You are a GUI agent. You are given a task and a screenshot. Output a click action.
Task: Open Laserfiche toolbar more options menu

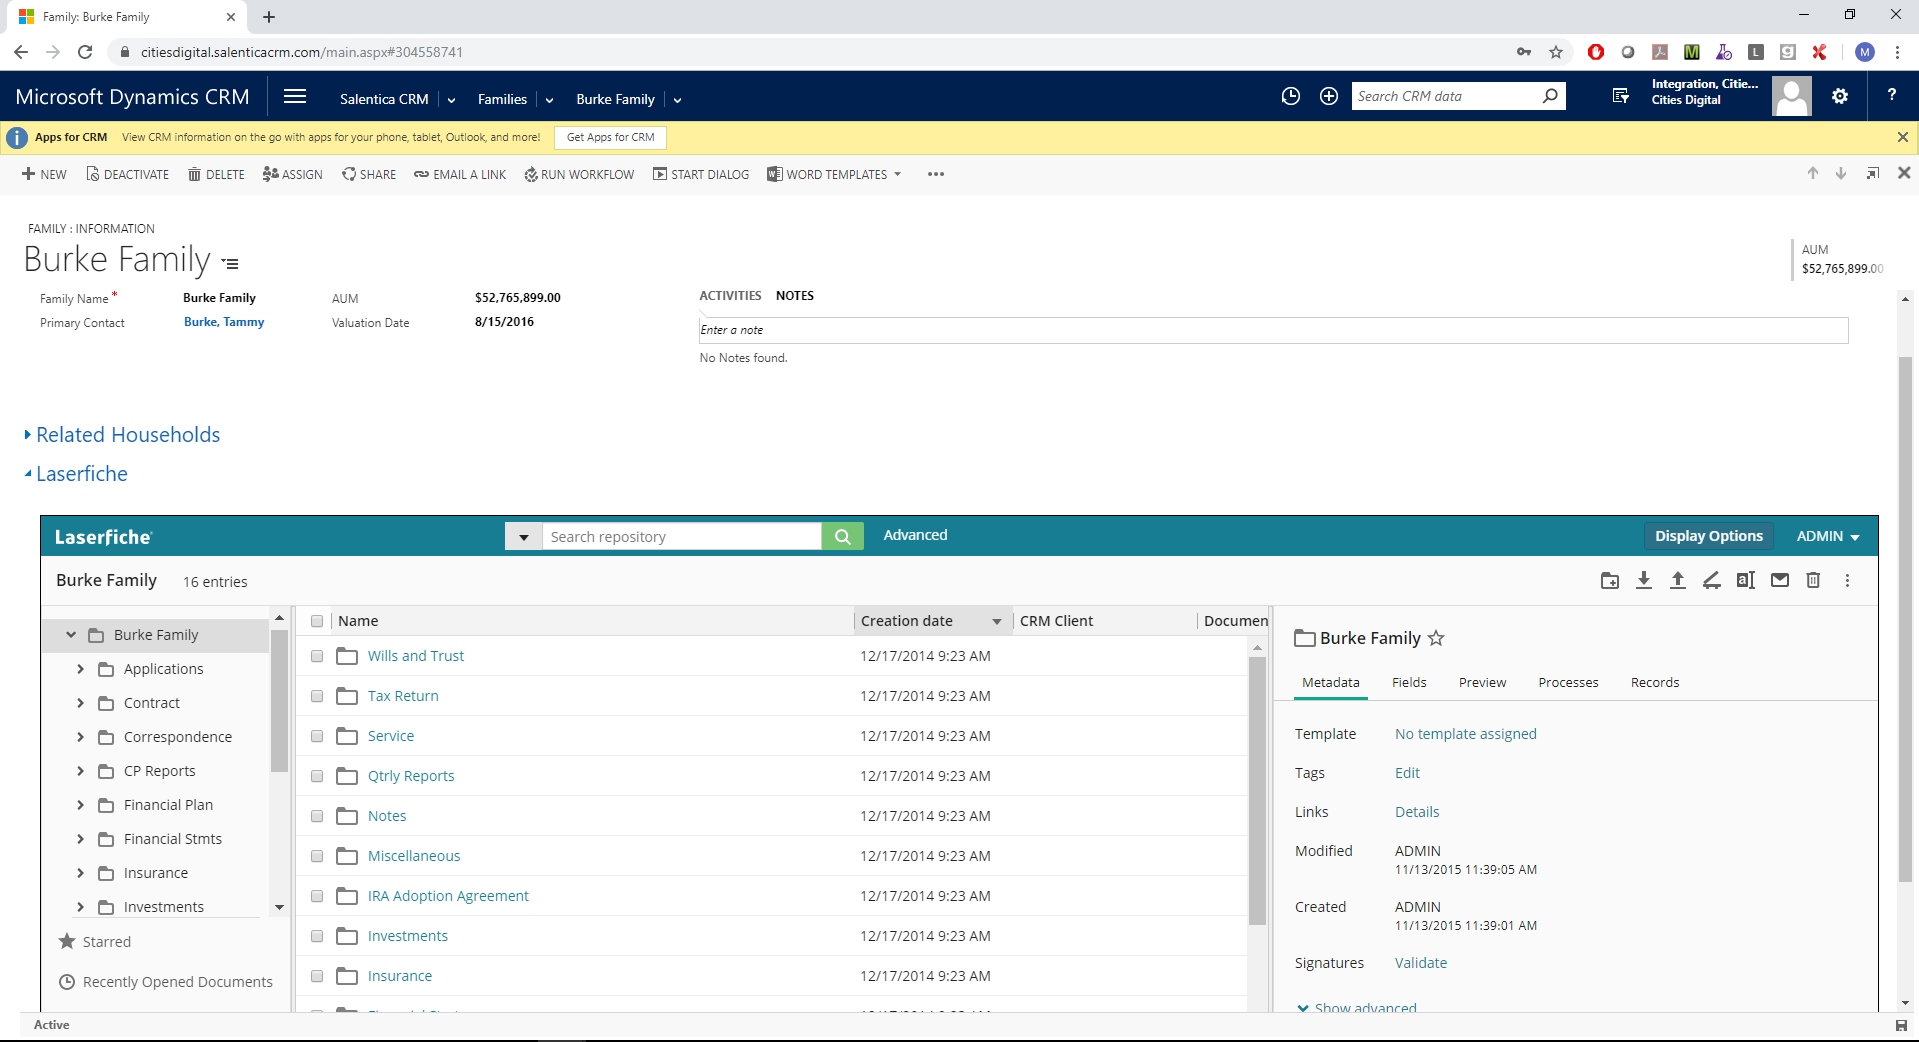[x=1847, y=580]
